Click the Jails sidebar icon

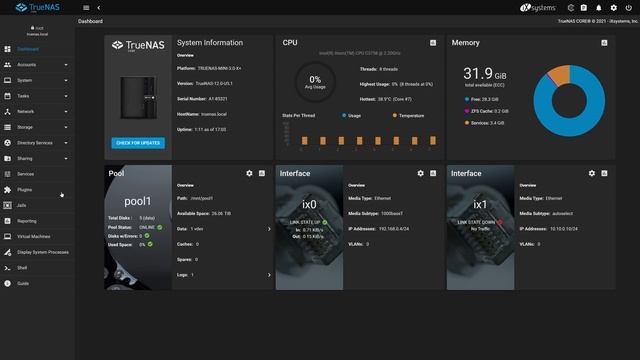tap(7, 205)
